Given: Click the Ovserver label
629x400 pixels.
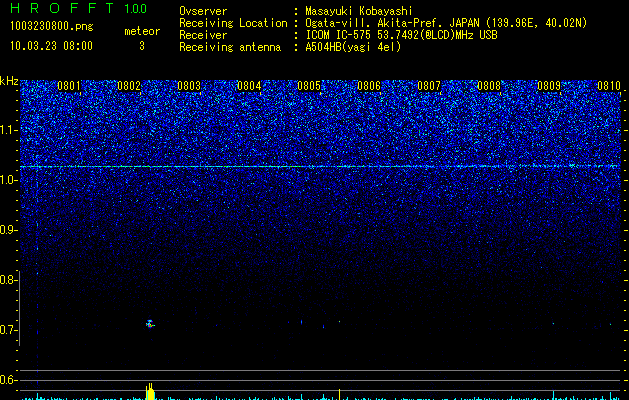Looking at the screenshot, I should [203, 11].
